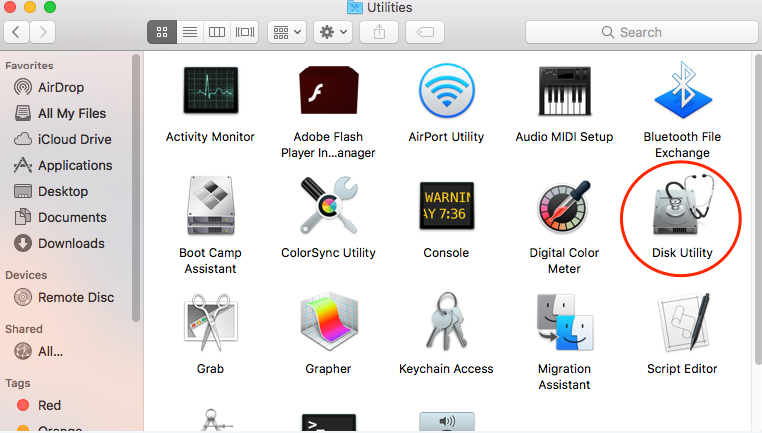The image size is (762, 433).
Task: Launch Boot Camp Assistant icon
Action: 210,206
